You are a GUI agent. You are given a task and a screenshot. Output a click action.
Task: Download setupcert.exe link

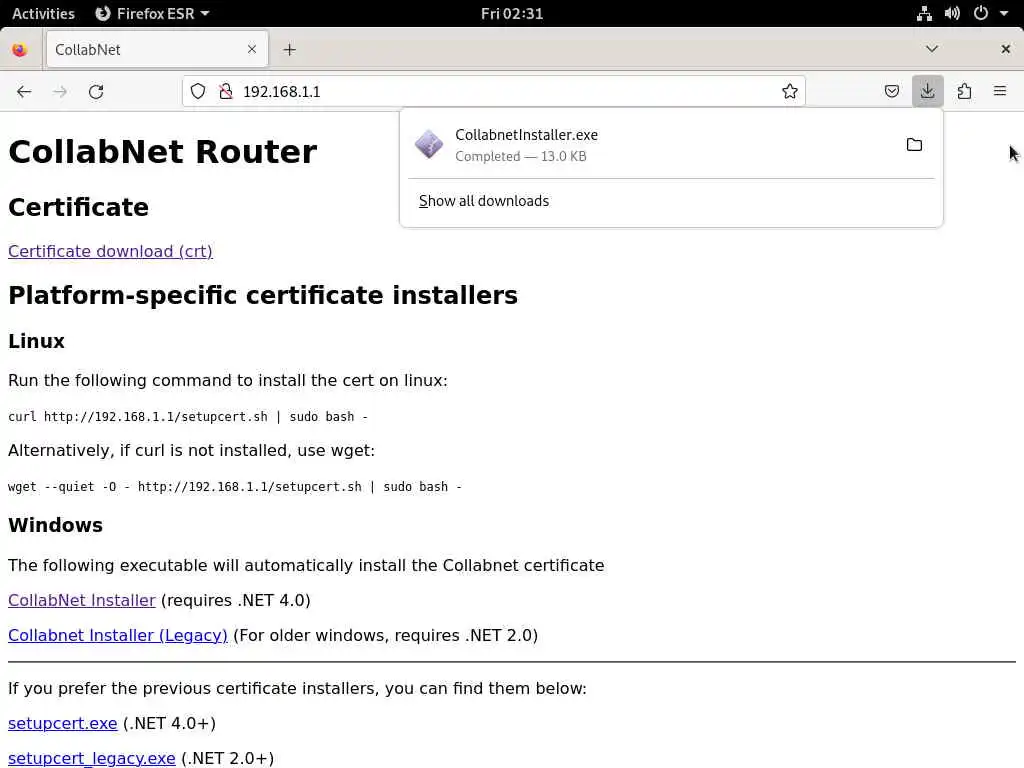[x=63, y=724]
